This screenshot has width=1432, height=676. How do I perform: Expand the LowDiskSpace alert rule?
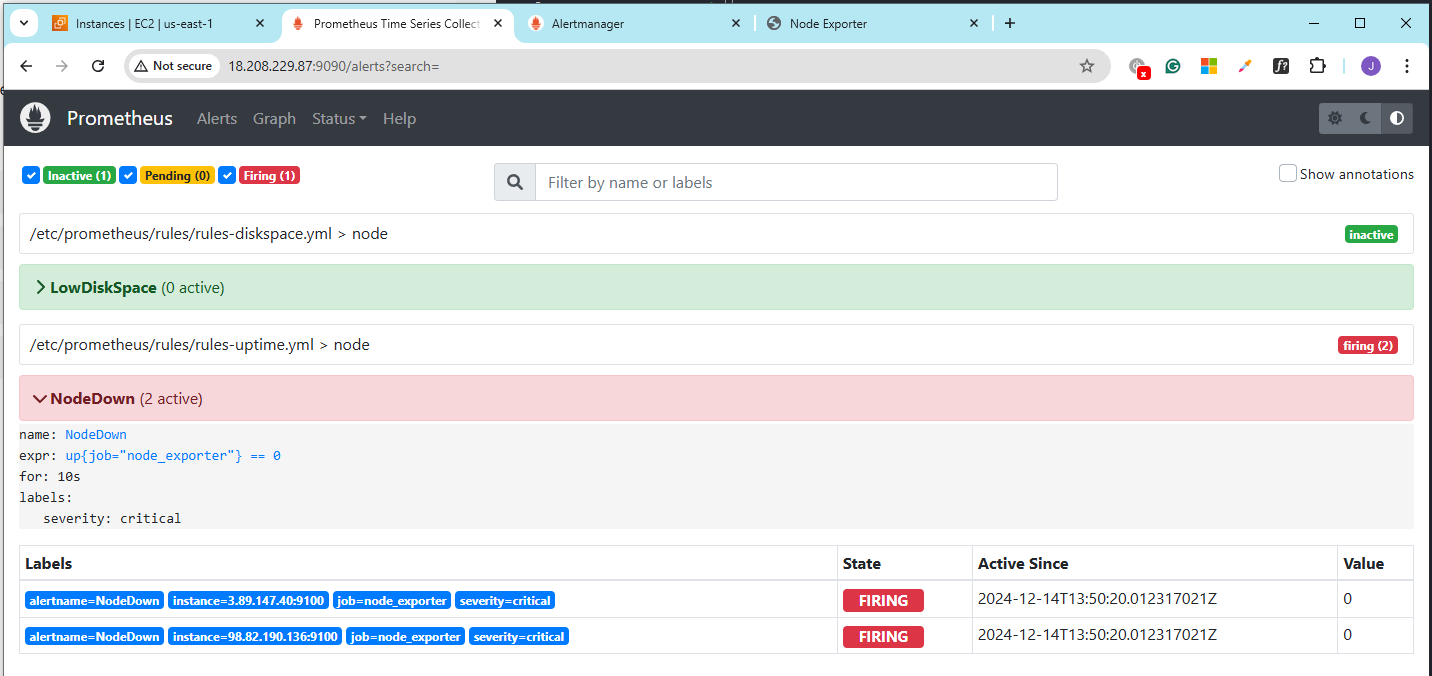tap(716, 287)
